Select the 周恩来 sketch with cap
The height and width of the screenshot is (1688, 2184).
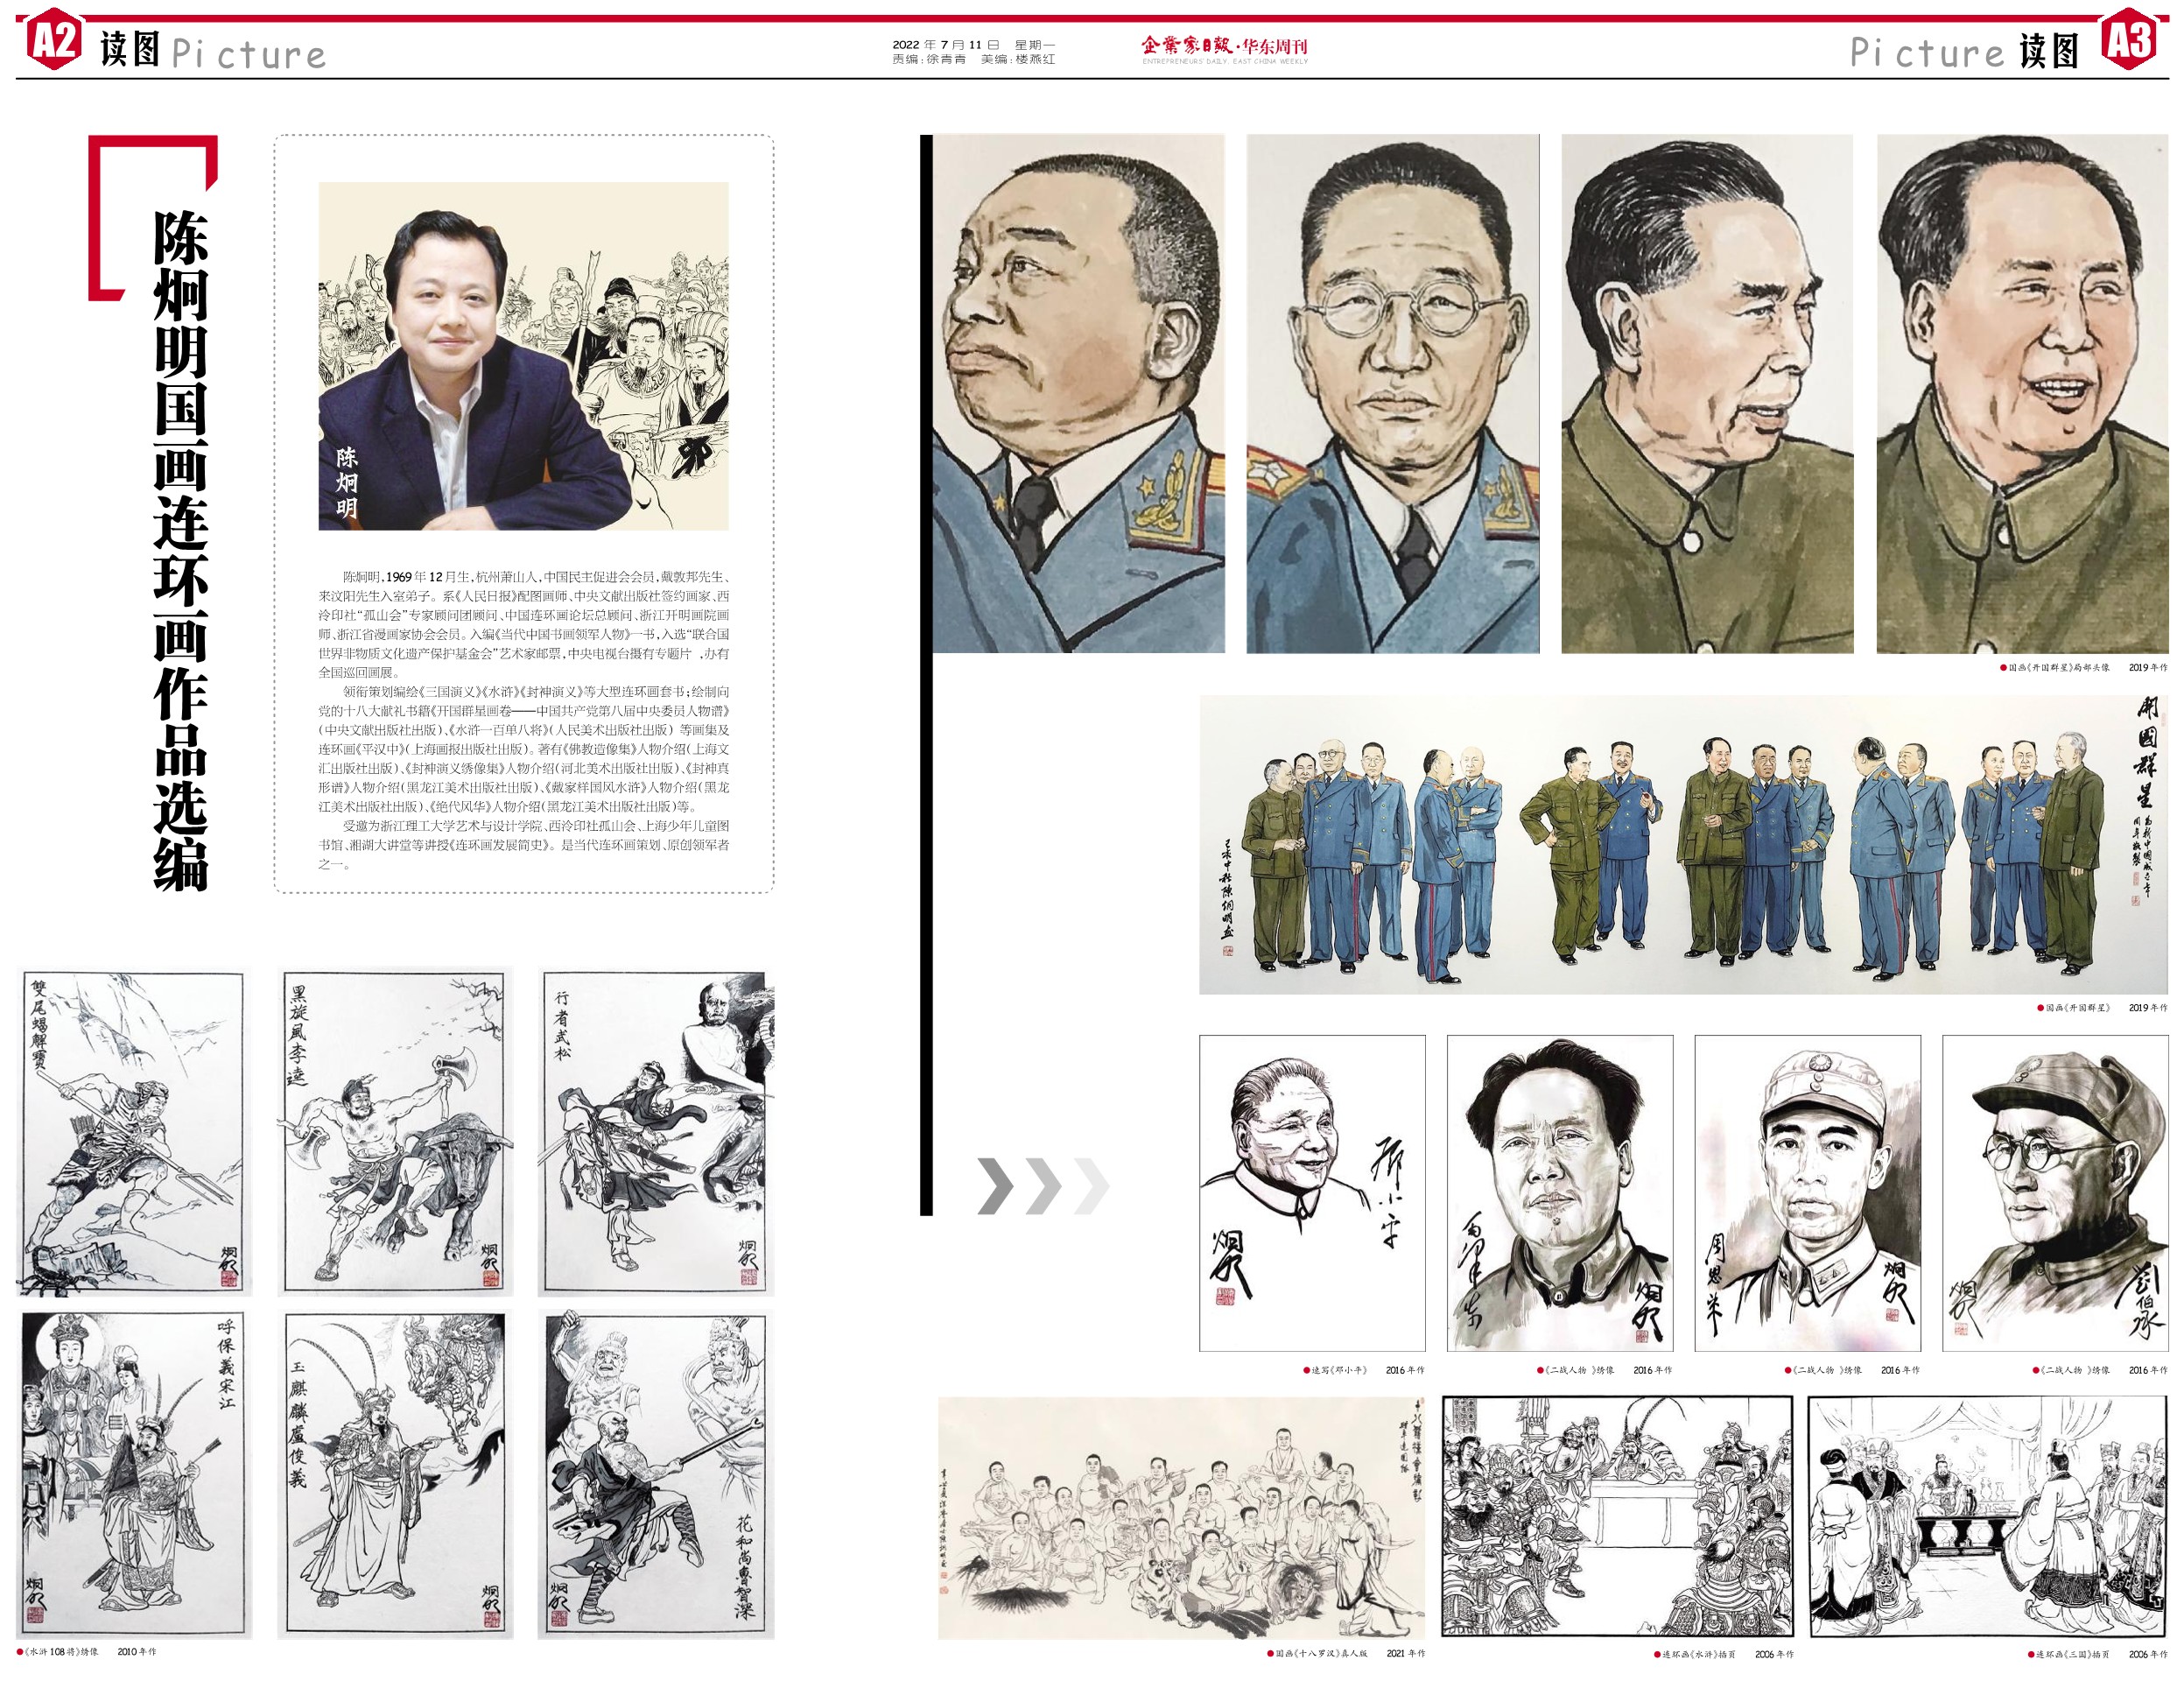point(1807,1193)
